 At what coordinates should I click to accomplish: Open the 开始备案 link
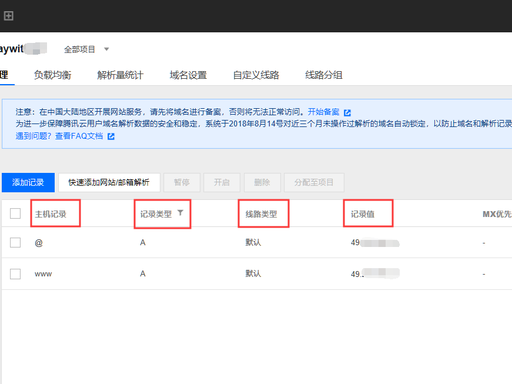point(323,112)
